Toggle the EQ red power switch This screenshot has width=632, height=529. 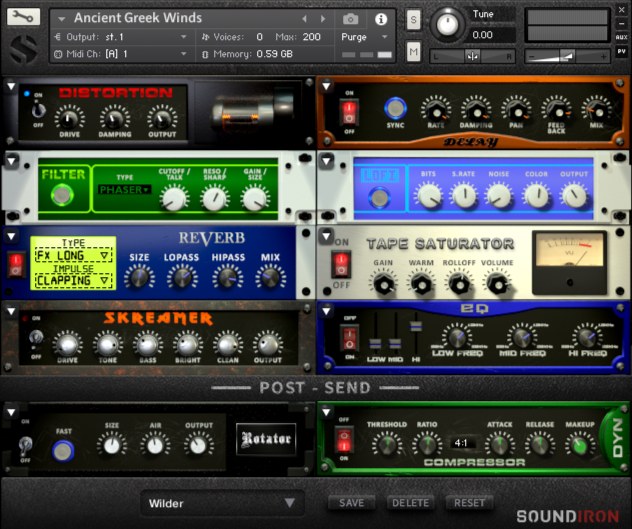[x=349, y=338]
